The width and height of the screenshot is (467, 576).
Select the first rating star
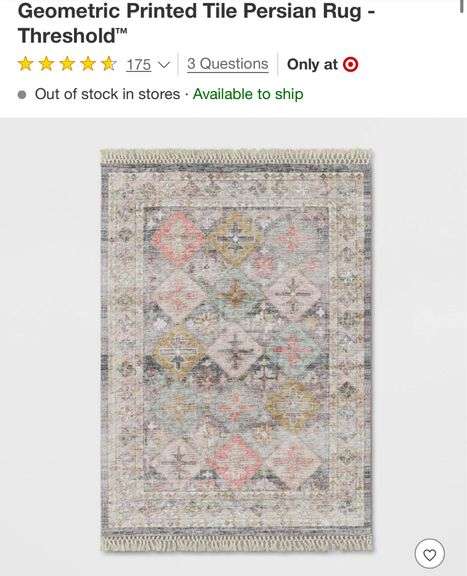(25, 64)
